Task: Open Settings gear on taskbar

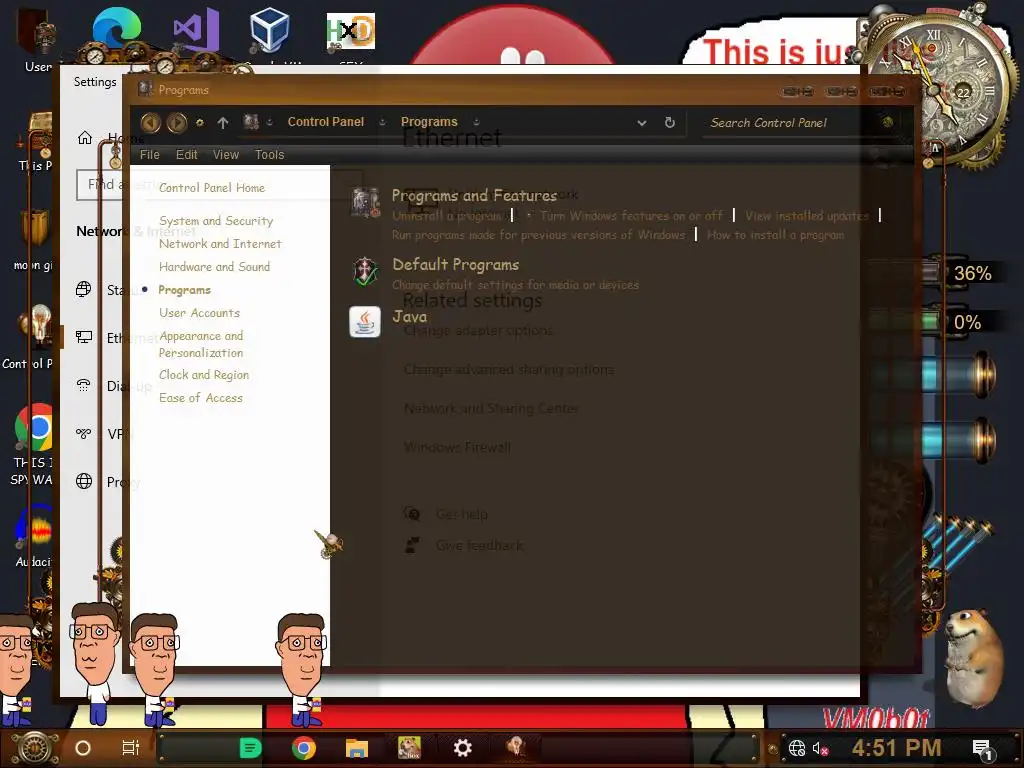Action: 462,748
